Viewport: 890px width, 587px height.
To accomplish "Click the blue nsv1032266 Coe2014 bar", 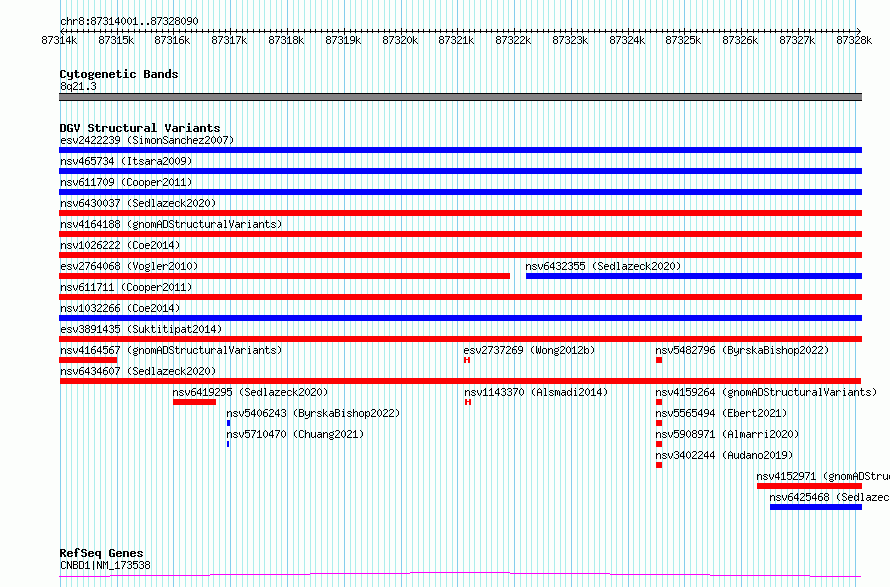I will click(460, 318).
